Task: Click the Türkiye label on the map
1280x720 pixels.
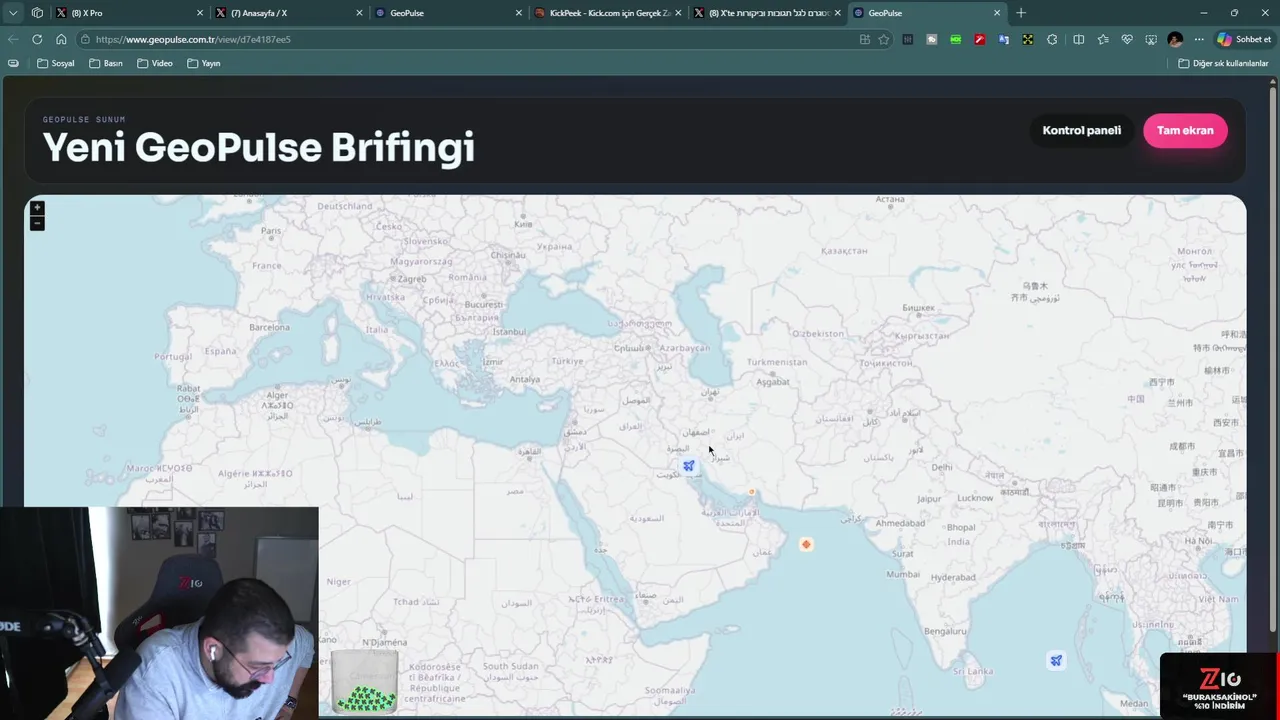Action: 567,361
